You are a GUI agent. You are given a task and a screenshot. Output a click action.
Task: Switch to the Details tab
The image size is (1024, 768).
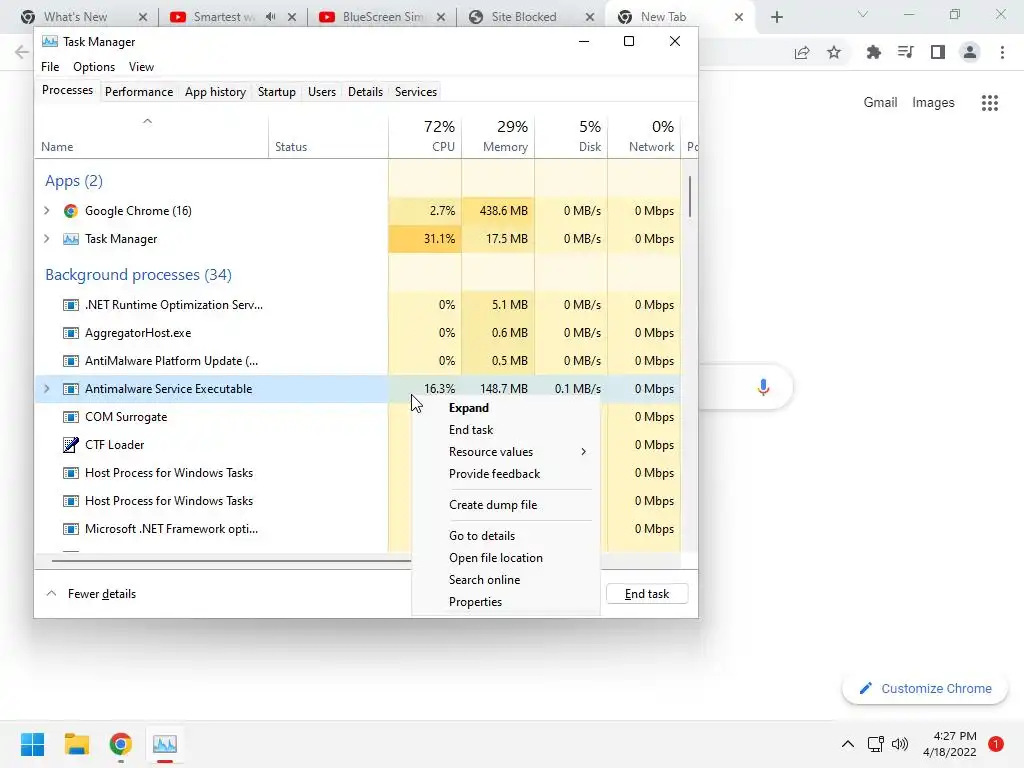point(365,92)
